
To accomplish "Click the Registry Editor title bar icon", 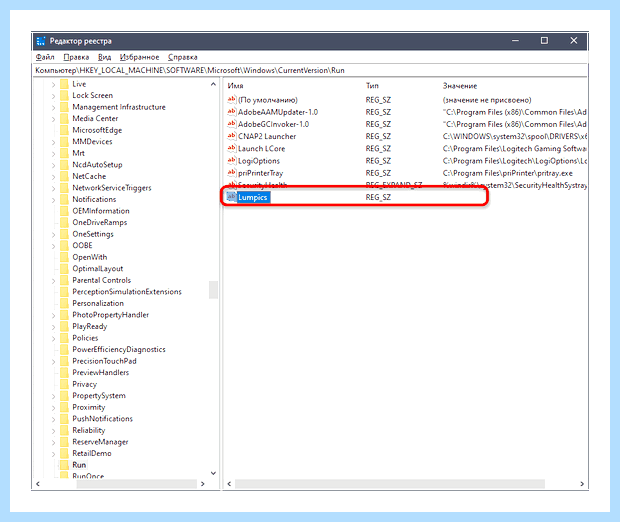I will click(x=41, y=41).
